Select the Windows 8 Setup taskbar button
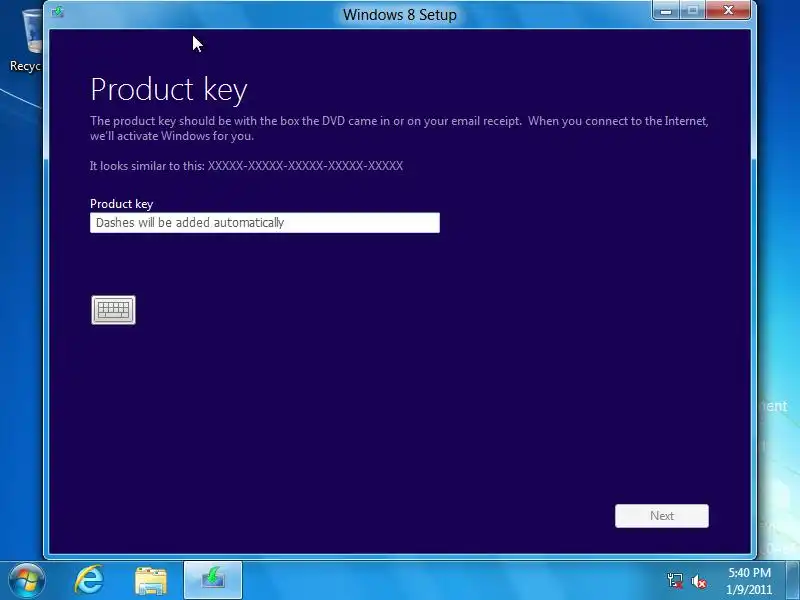Screen dimensions: 800x600 point(213,580)
